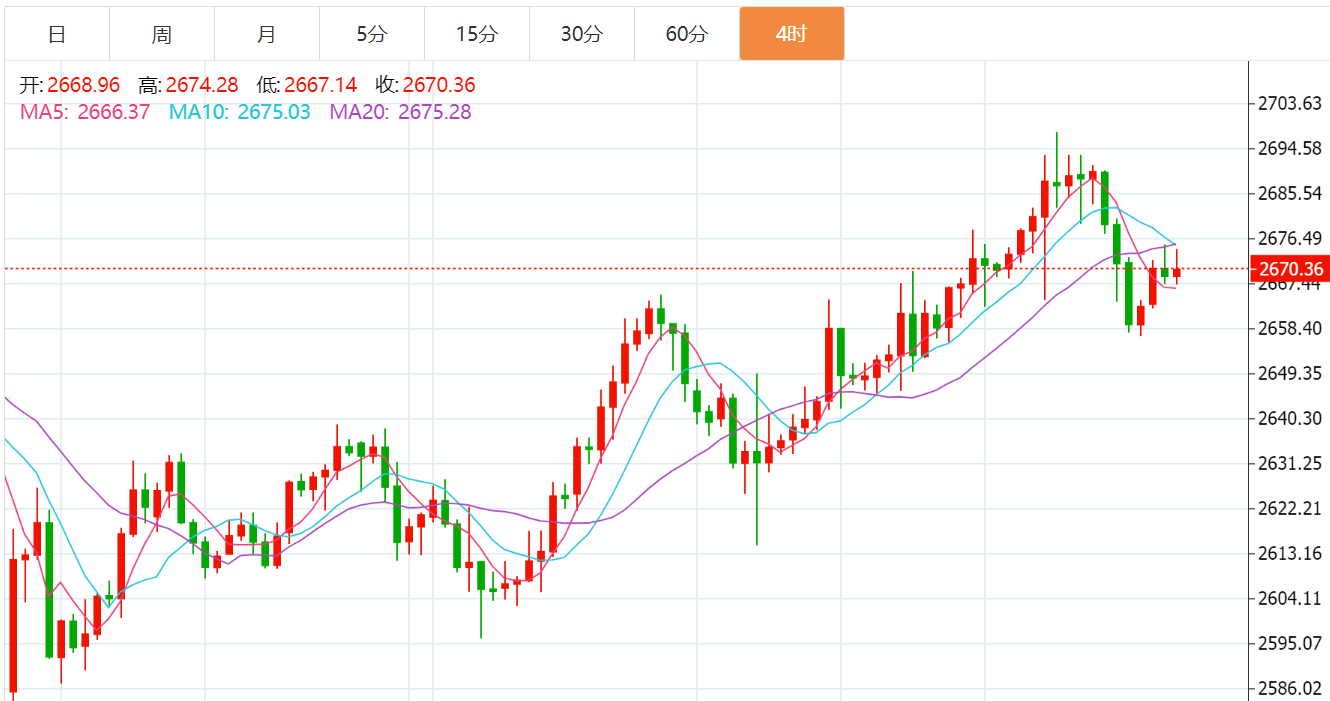Image resolution: width=1330 pixels, height=701 pixels.
Task: Select the MA20: 2675.28 indicator label
Action: [x=401, y=112]
